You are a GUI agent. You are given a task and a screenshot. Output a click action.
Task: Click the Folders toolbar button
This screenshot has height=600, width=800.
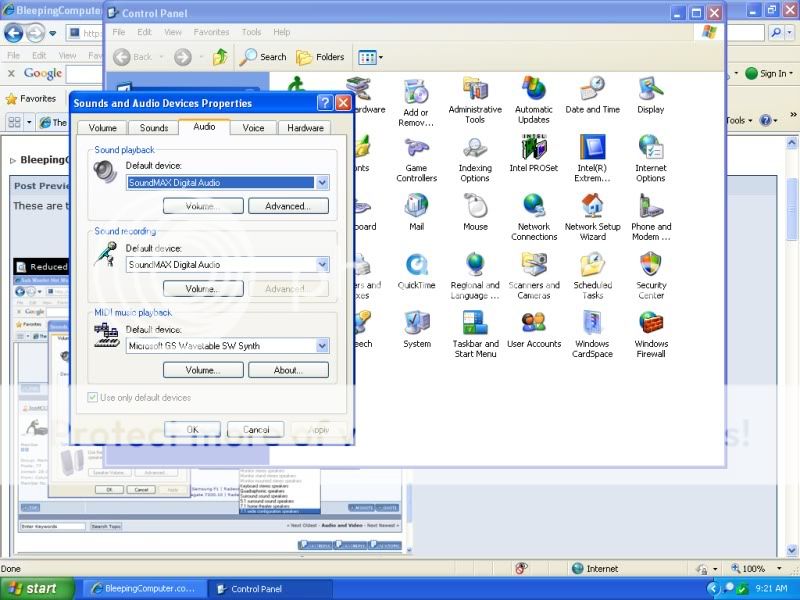coord(320,57)
